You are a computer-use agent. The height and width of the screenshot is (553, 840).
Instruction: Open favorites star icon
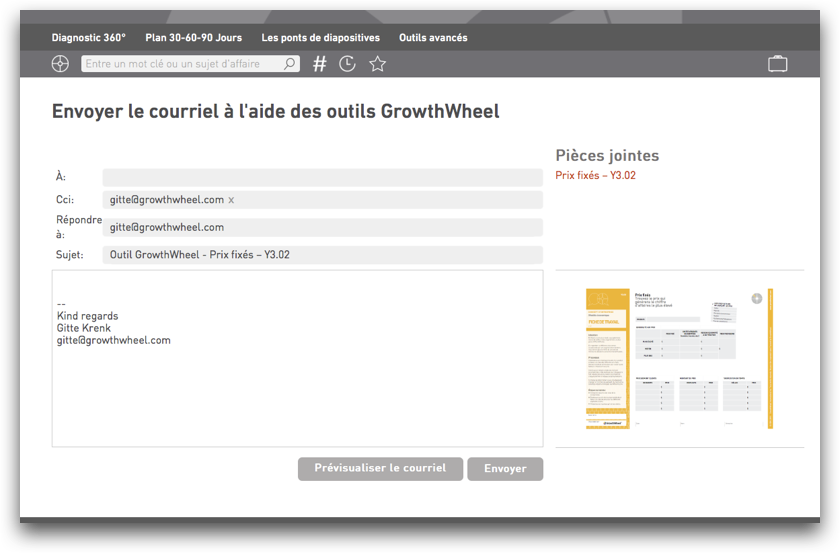coord(377,64)
